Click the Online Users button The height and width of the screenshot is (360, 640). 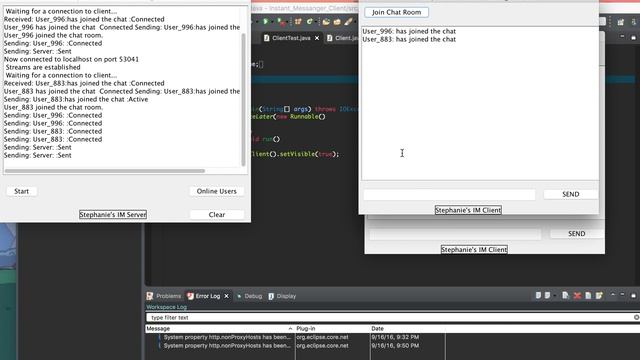pos(217,191)
